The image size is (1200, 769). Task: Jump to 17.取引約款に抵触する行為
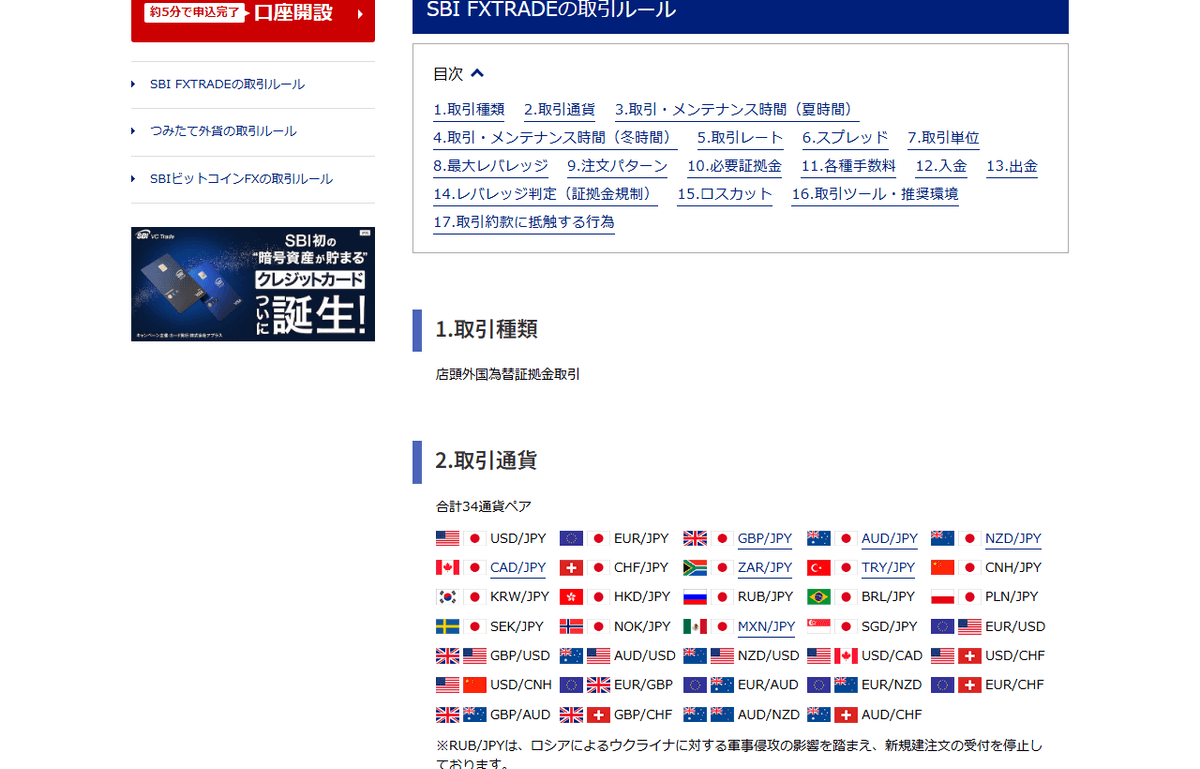(x=524, y=222)
